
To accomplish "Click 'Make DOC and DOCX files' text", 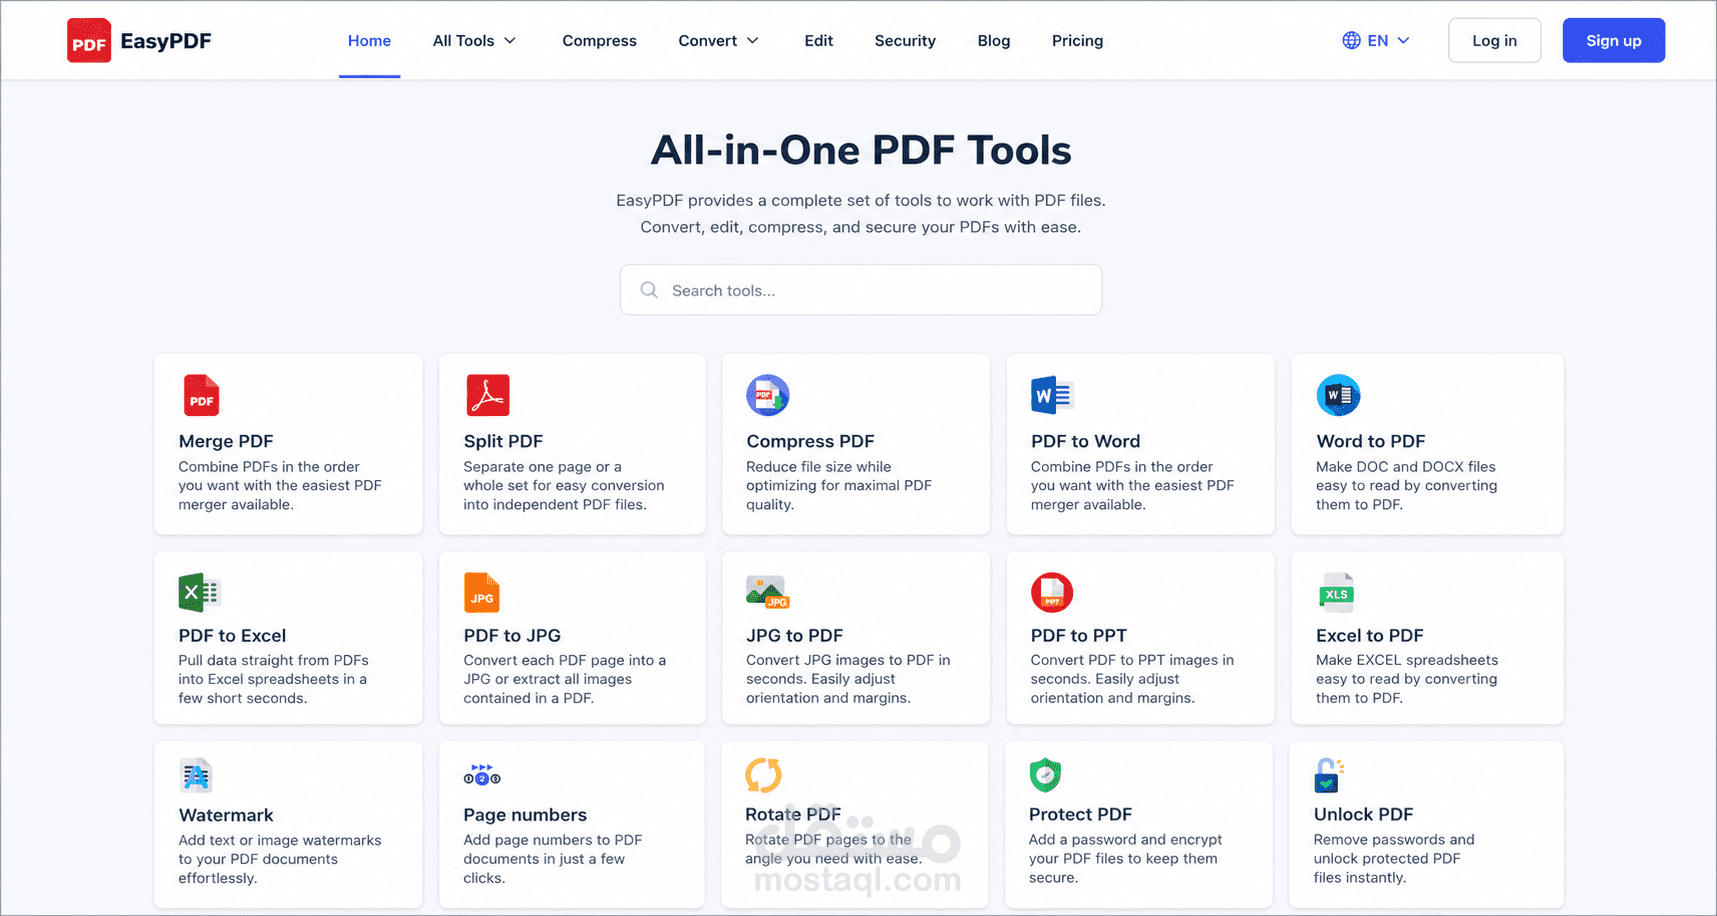I will [x=1405, y=467].
